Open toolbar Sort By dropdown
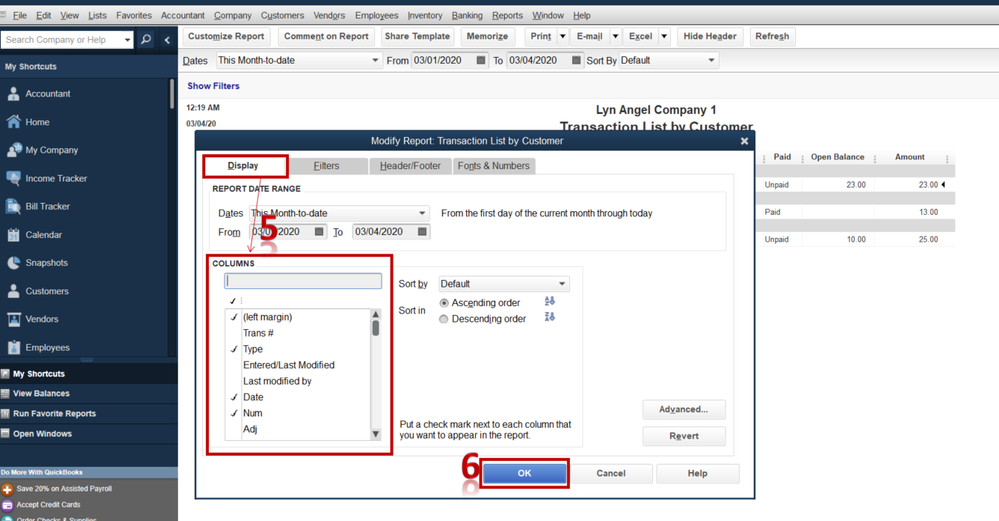The width and height of the screenshot is (999, 521). click(x=712, y=61)
